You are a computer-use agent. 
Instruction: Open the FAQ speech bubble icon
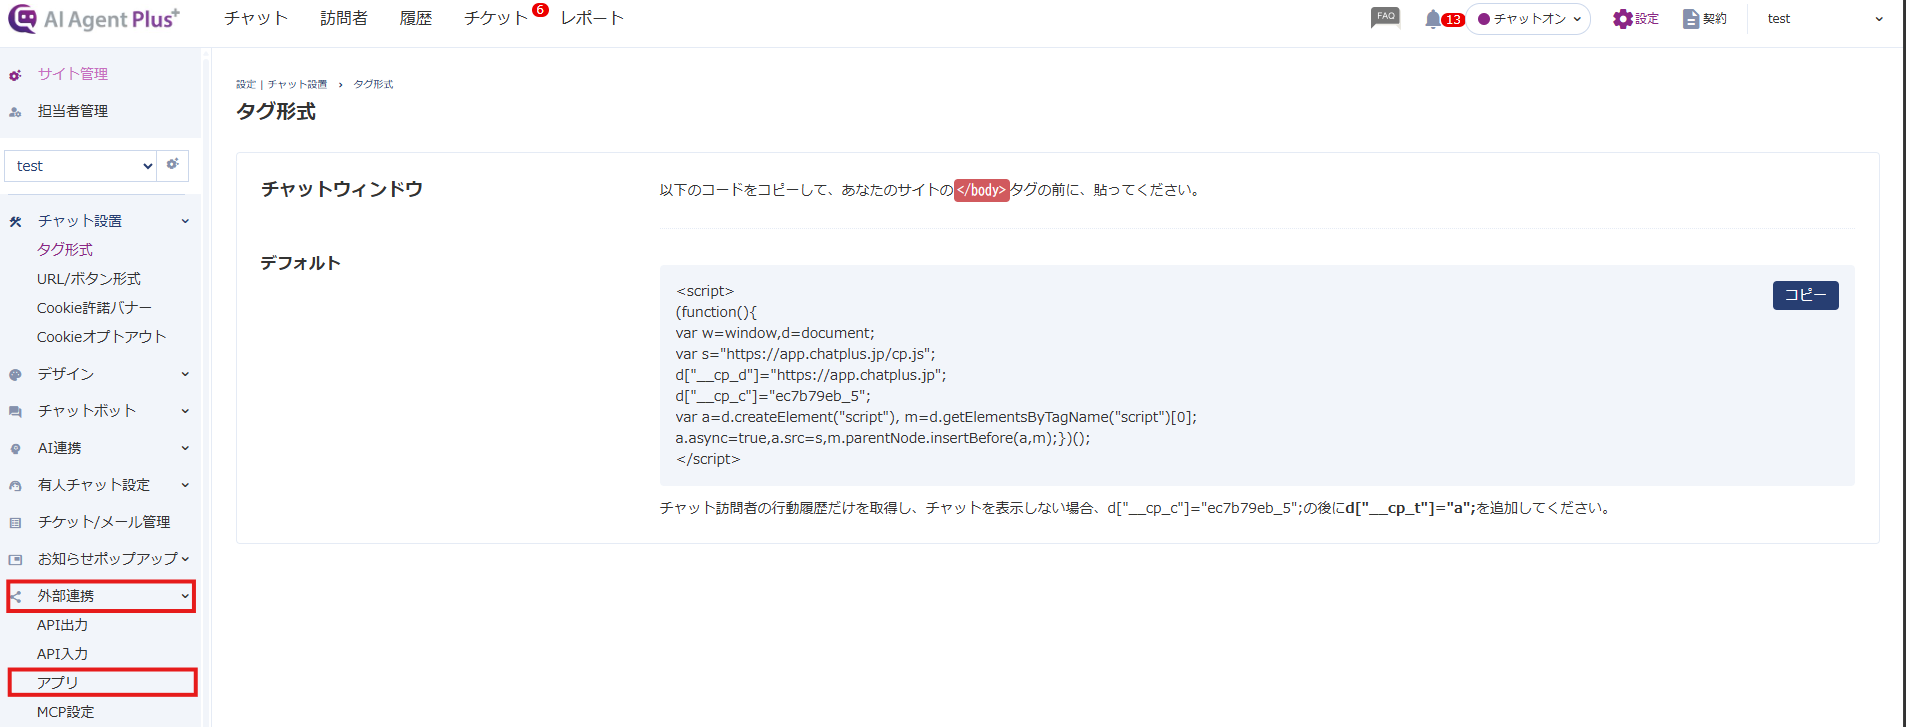[x=1385, y=18]
